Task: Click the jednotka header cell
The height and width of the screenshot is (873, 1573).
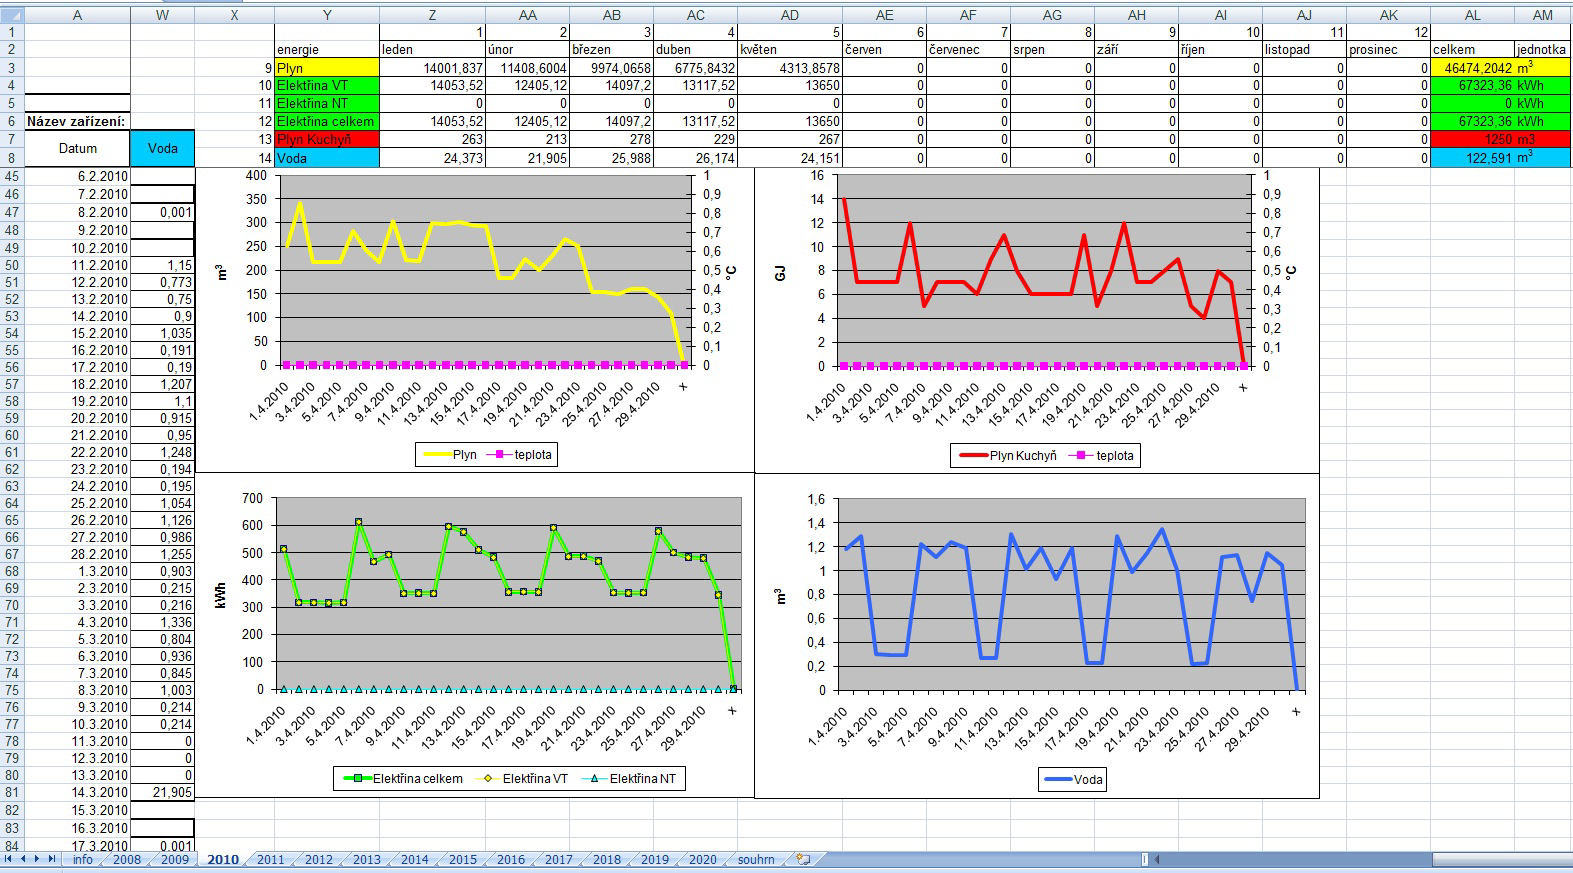Action: pyautogui.click(x=1543, y=49)
